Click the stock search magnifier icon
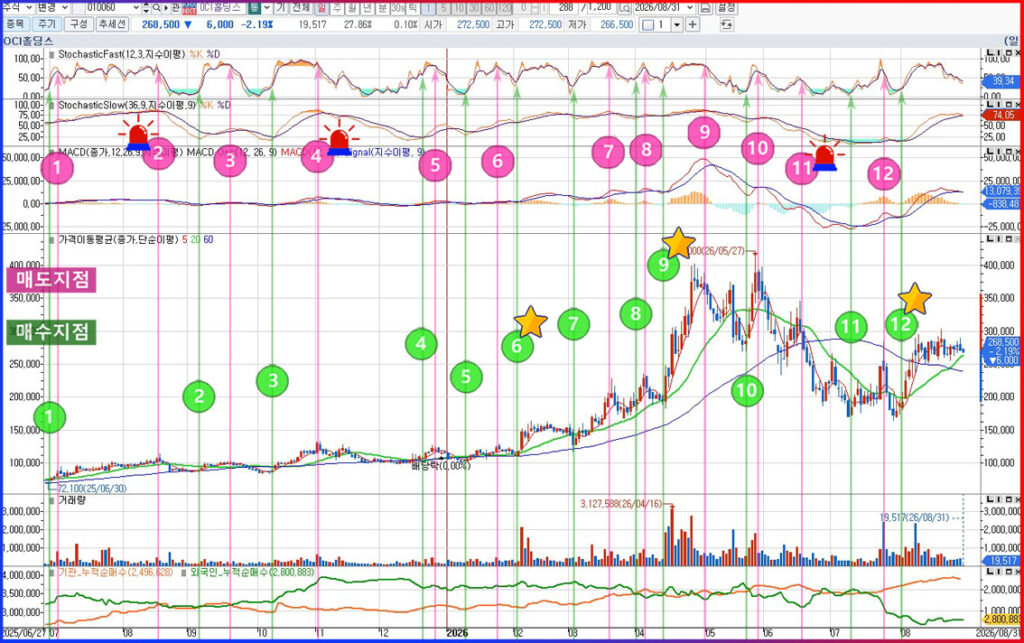Viewport: 1024px width, 643px height. click(x=157, y=8)
